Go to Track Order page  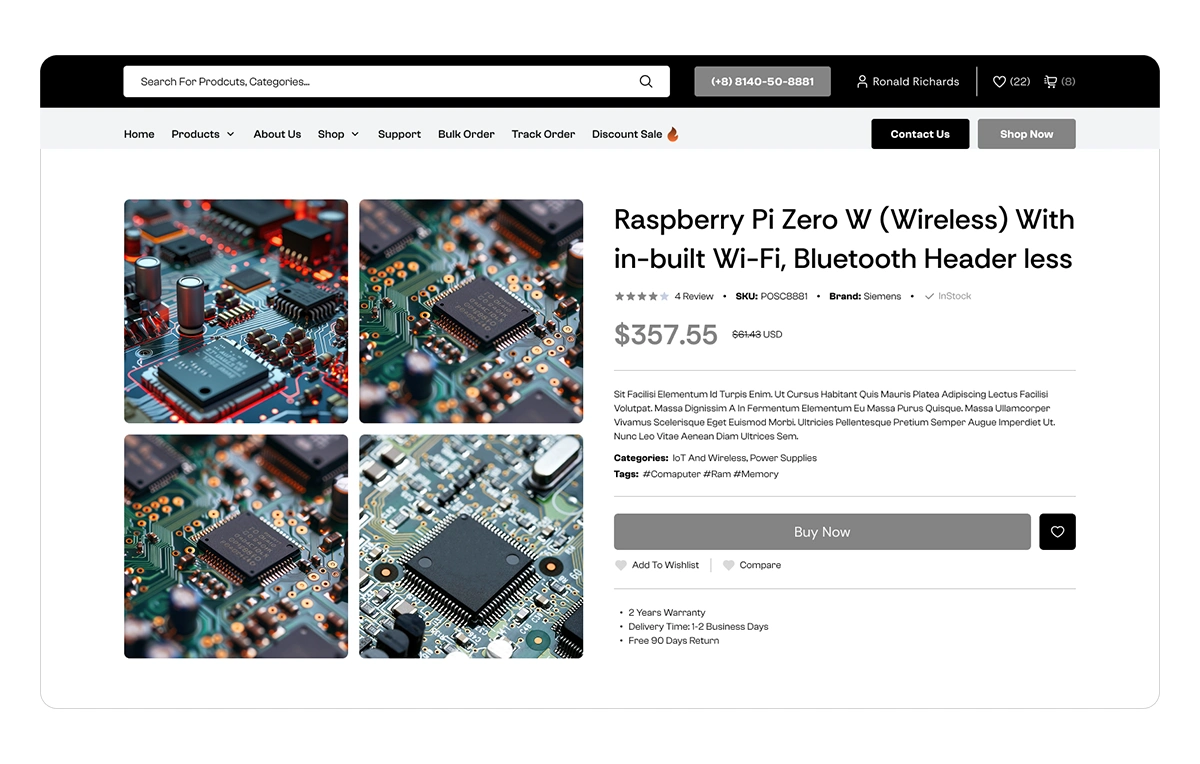click(x=543, y=134)
